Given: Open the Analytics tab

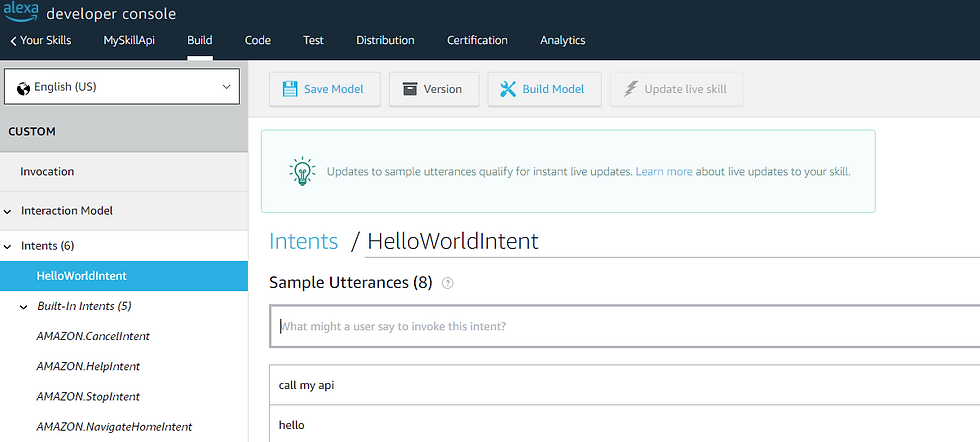Looking at the screenshot, I should [x=562, y=40].
